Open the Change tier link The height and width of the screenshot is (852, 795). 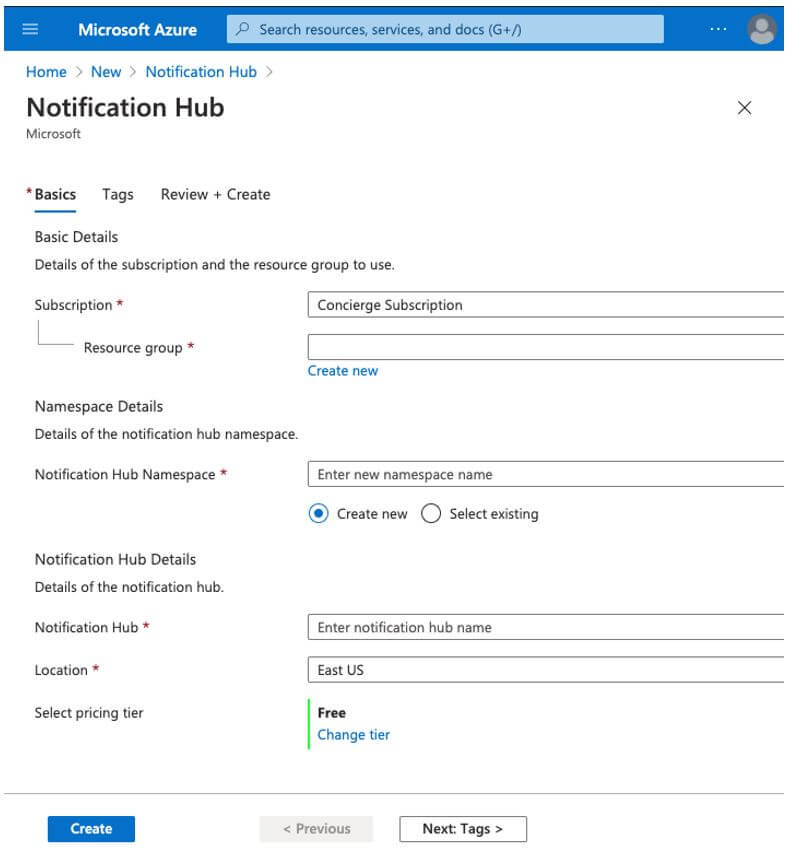point(354,735)
